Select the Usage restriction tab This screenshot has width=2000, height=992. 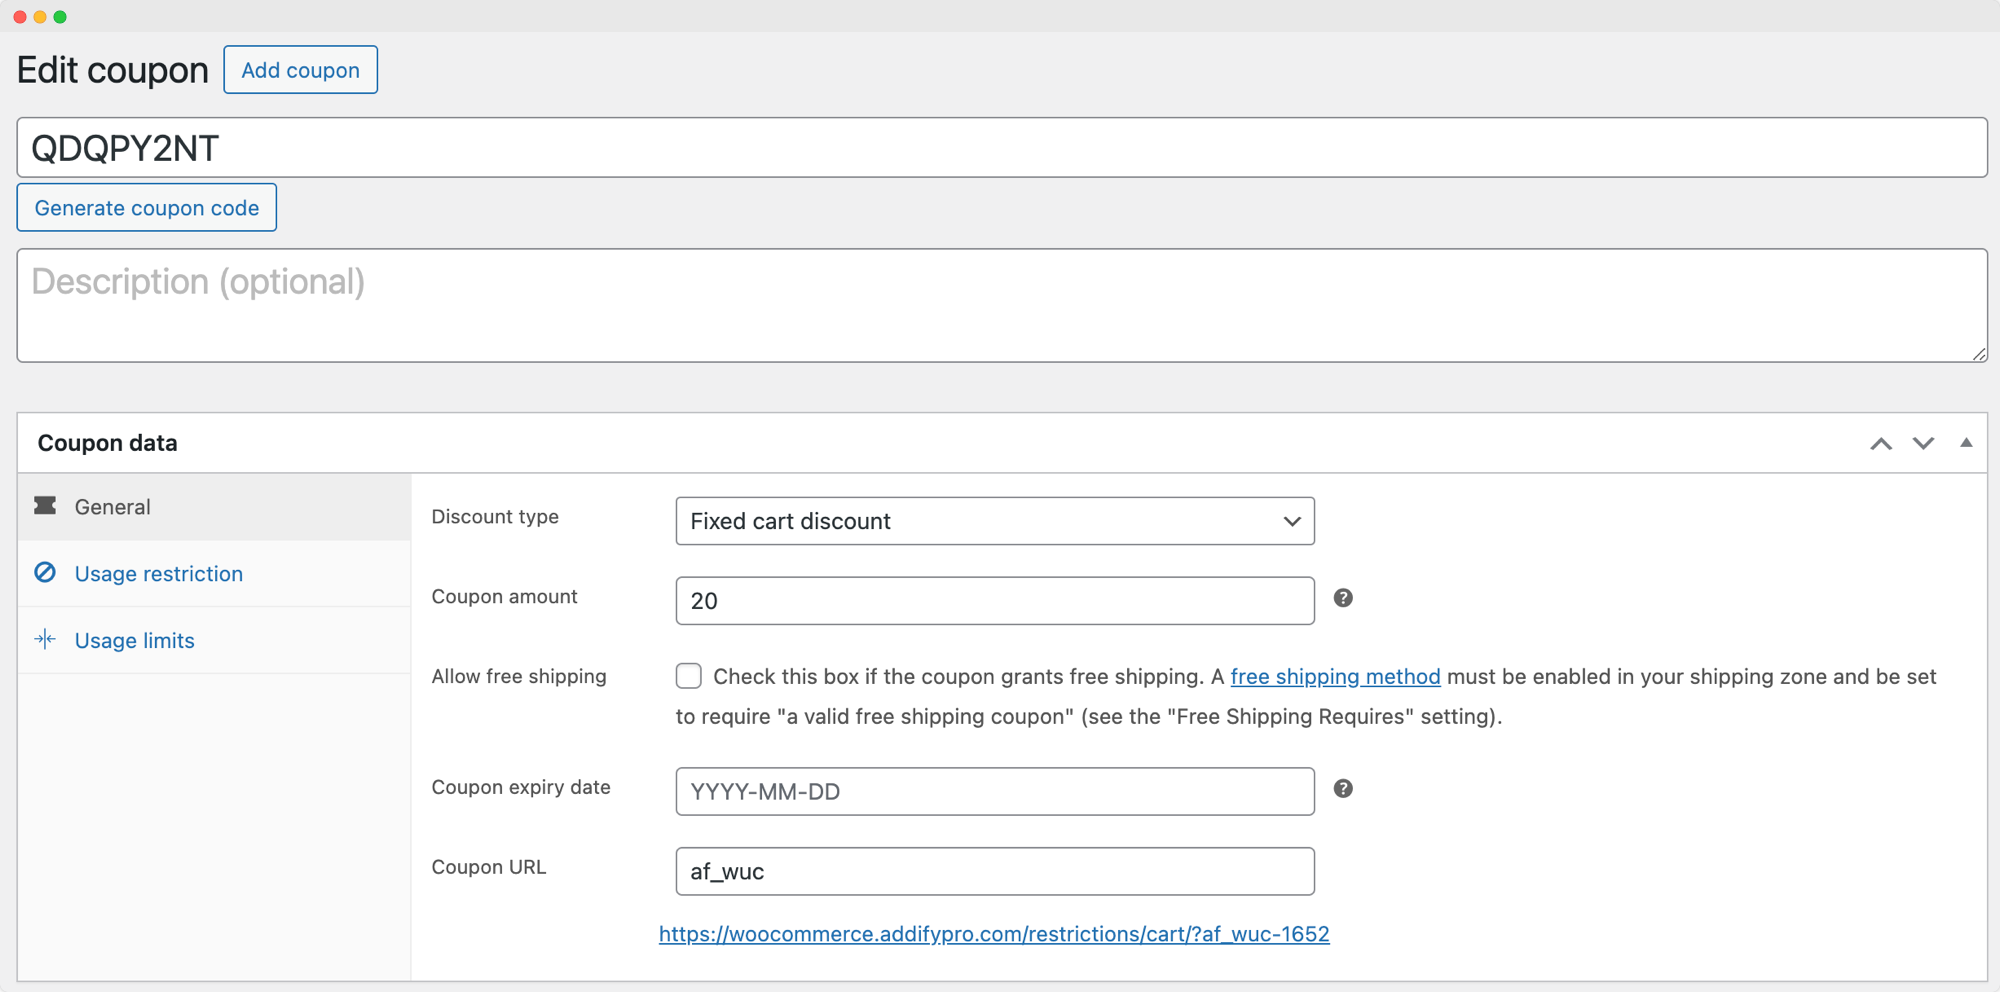click(x=158, y=573)
